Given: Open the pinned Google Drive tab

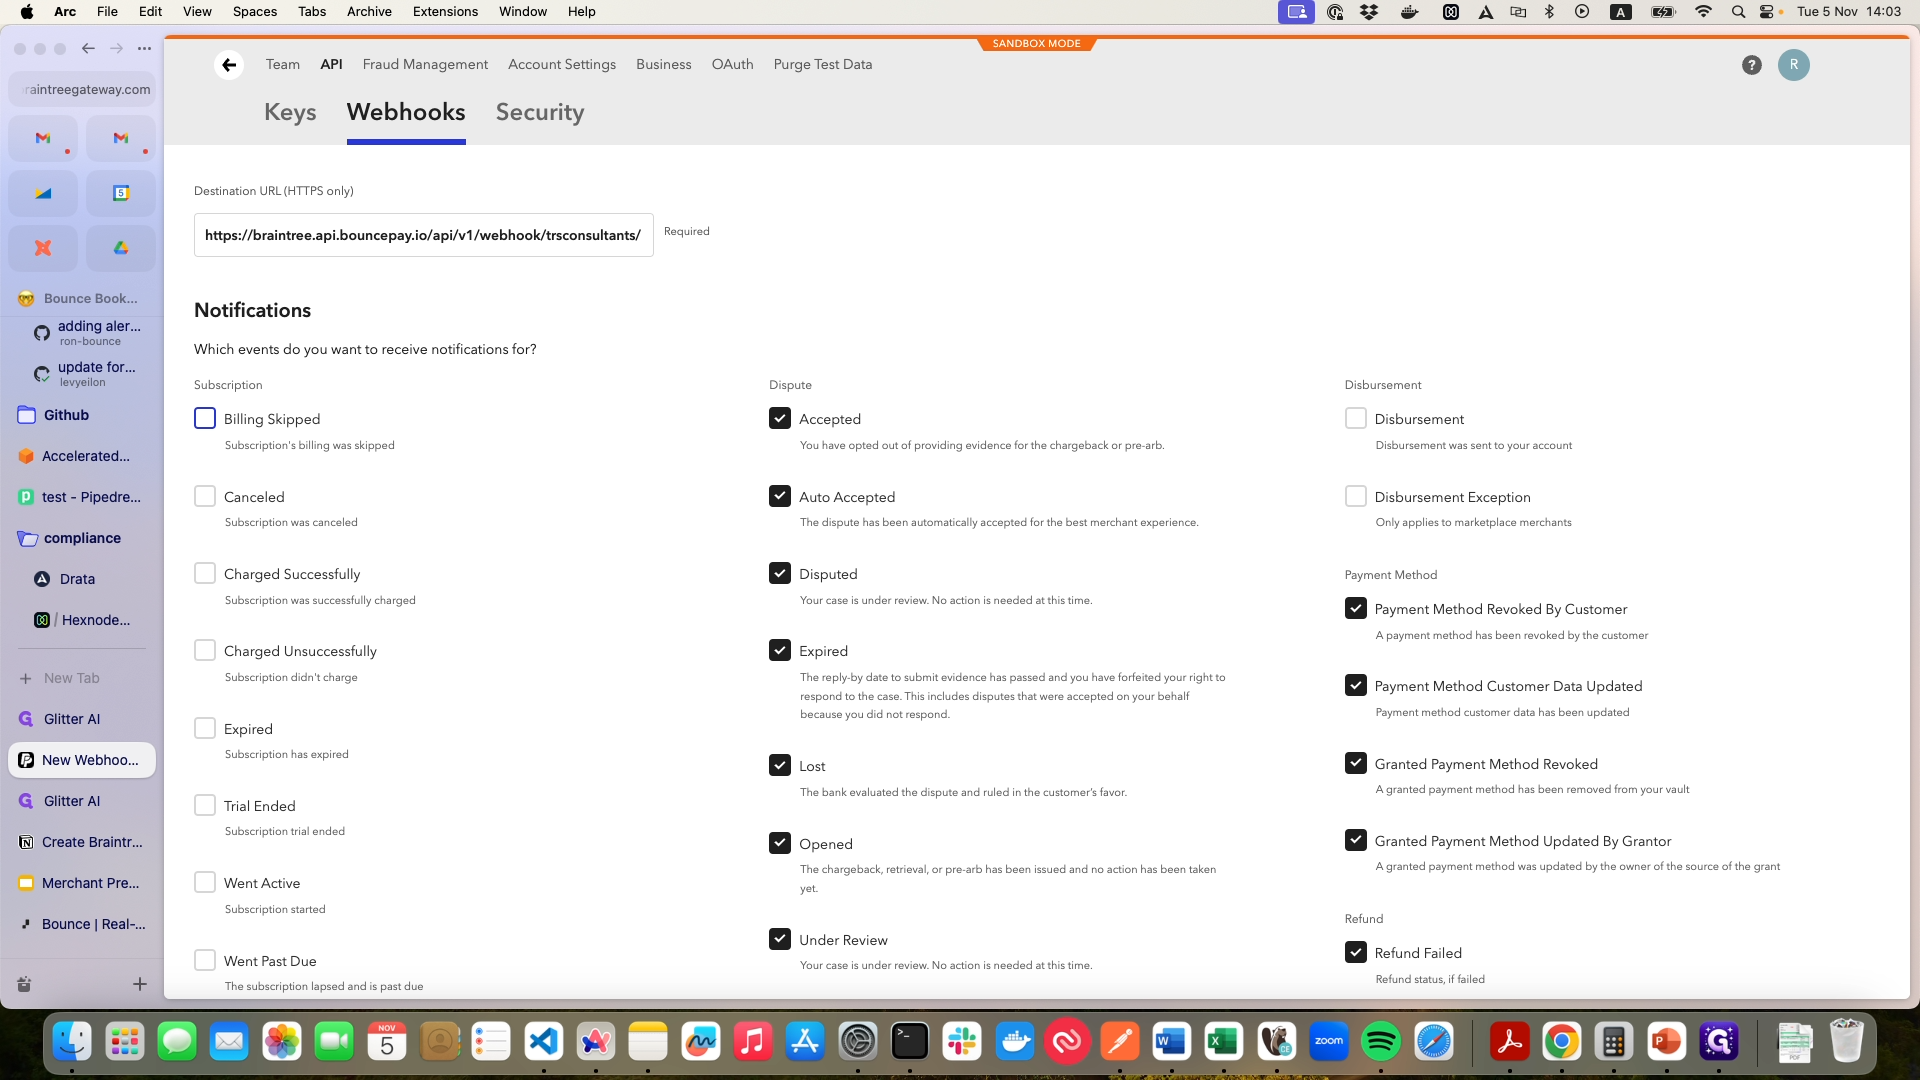Looking at the screenshot, I should tap(121, 248).
